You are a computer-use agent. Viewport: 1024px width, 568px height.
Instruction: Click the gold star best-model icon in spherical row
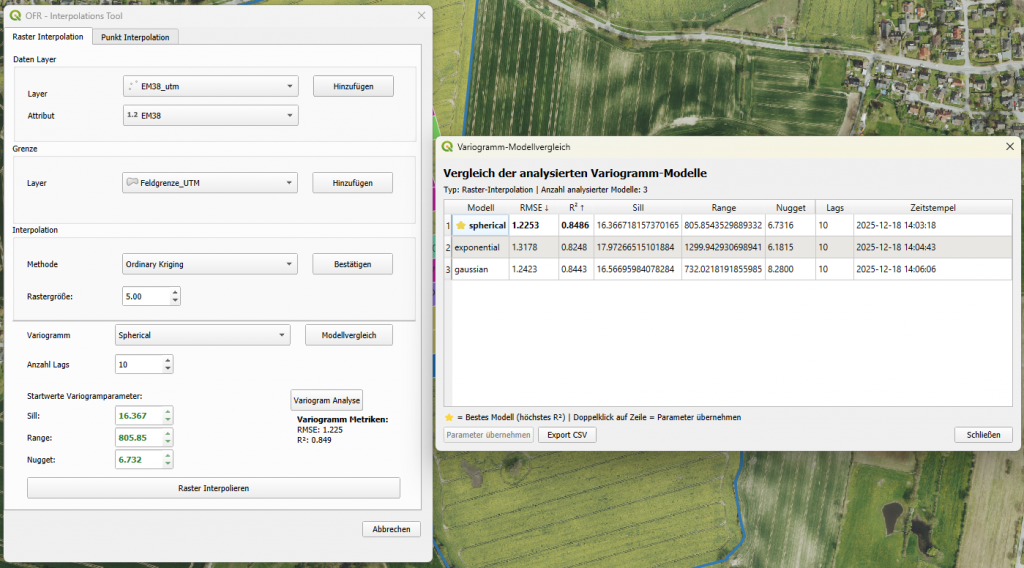[x=461, y=225]
